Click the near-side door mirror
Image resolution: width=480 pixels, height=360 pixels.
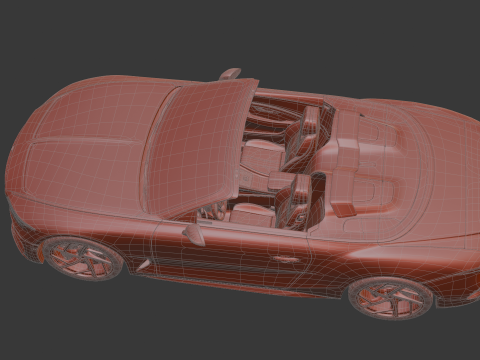coord(194,234)
